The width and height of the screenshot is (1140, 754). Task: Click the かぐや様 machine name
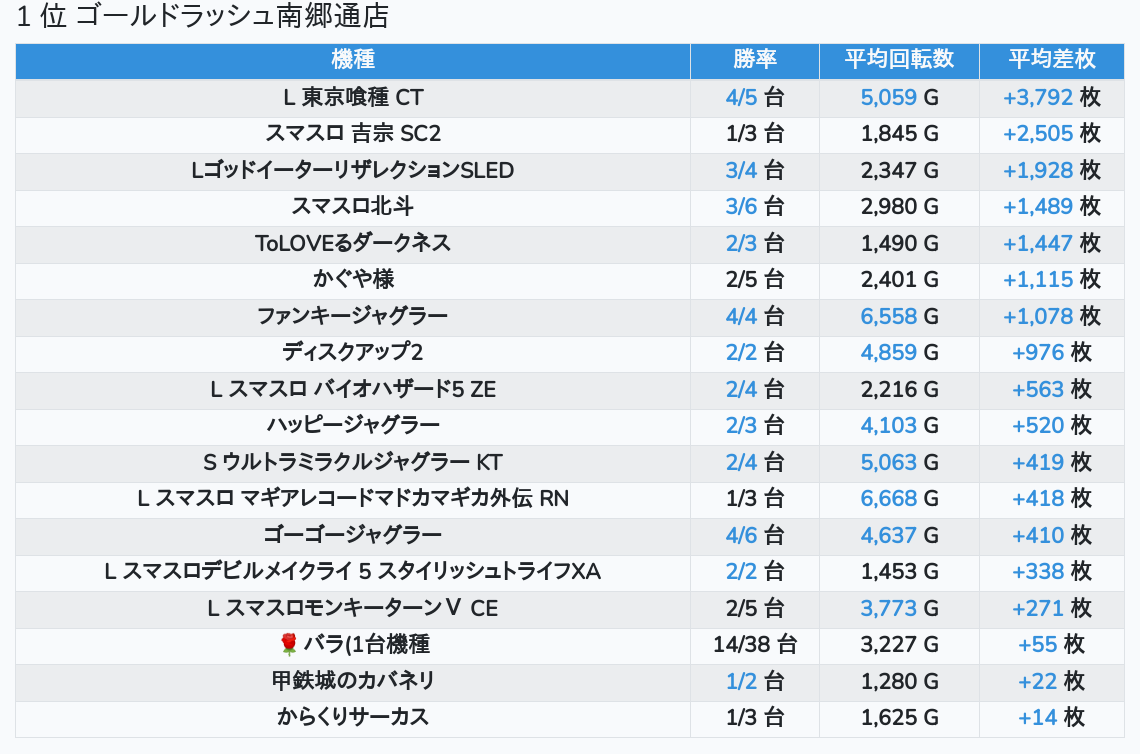(353, 279)
